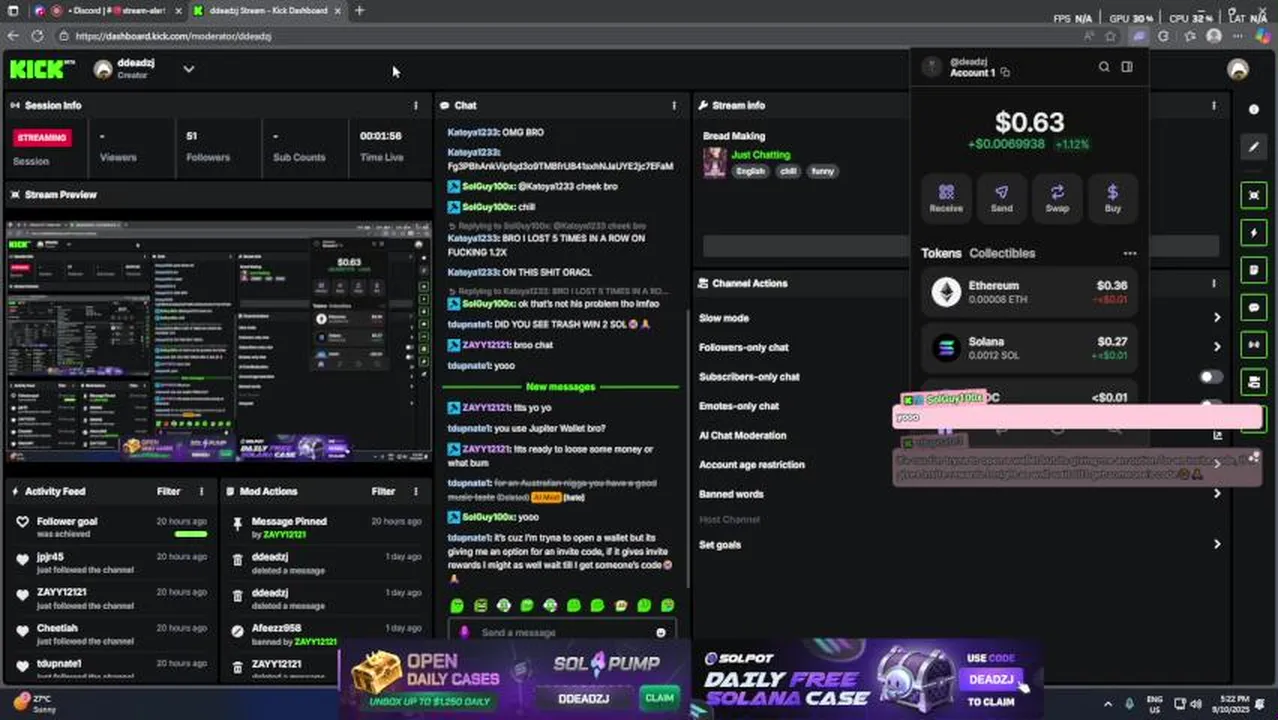Click the first green emote in chat
This screenshot has height=720, width=1278.
(x=457, y=606)
